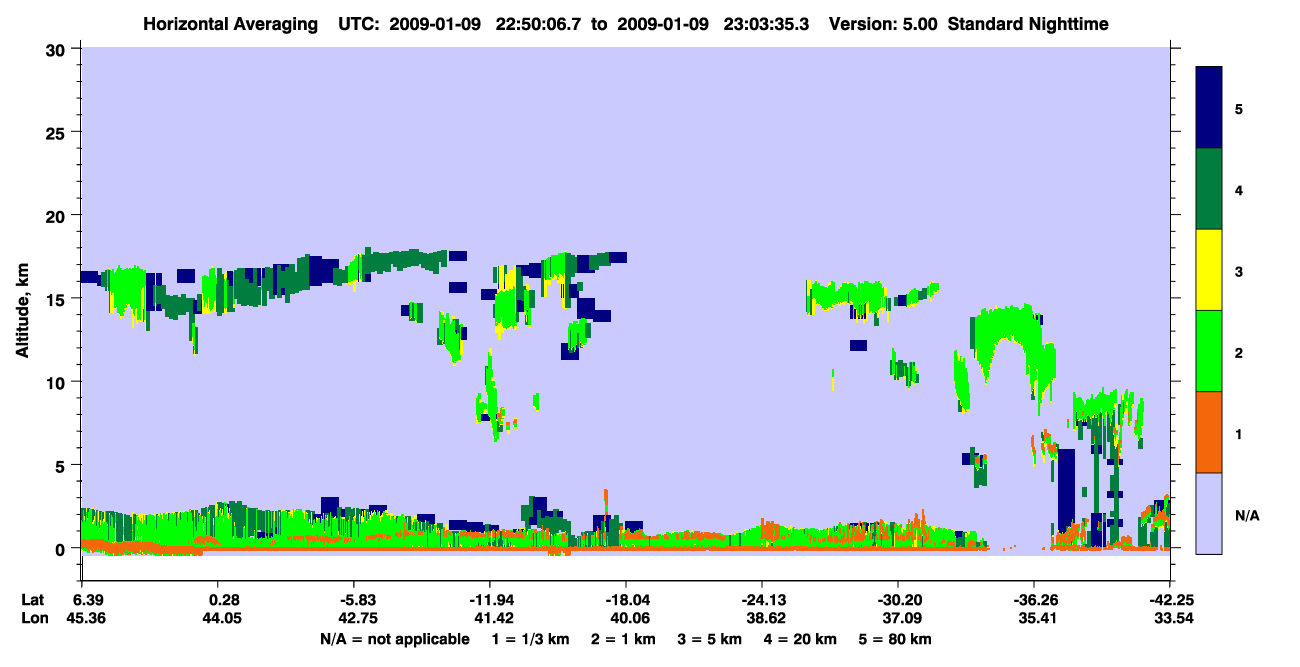Click latitude value 0.28
Image resolution: width=1300 pixels, height=667 pixels.
(224, 600)
